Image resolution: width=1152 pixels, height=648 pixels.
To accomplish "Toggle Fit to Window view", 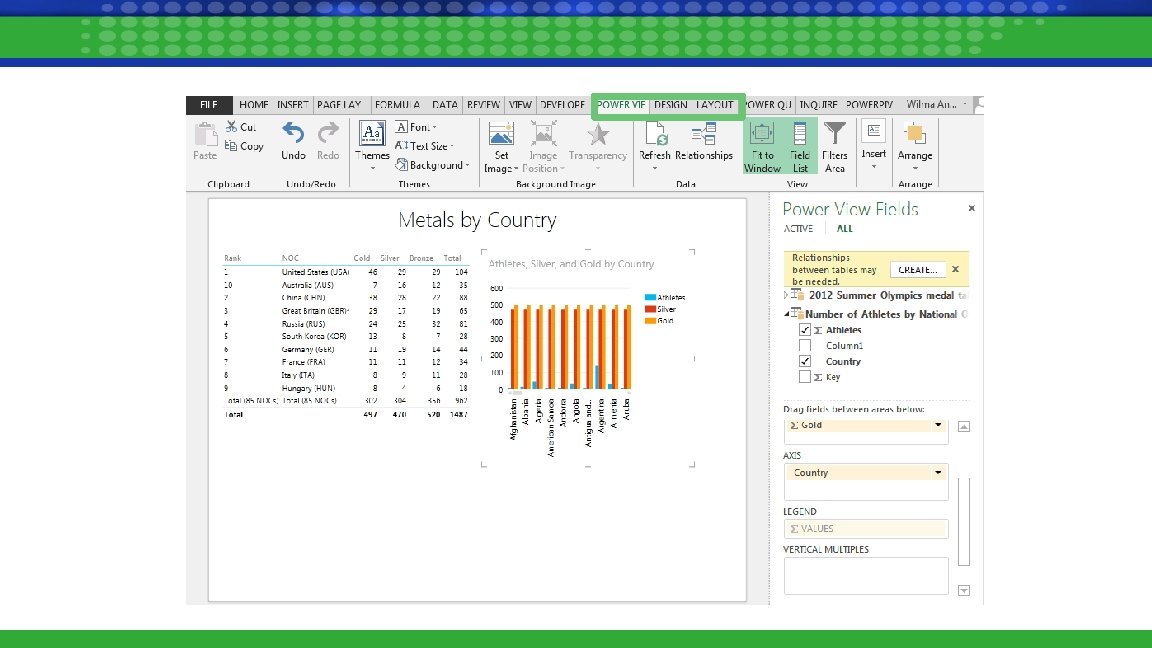I will (762, 147).
